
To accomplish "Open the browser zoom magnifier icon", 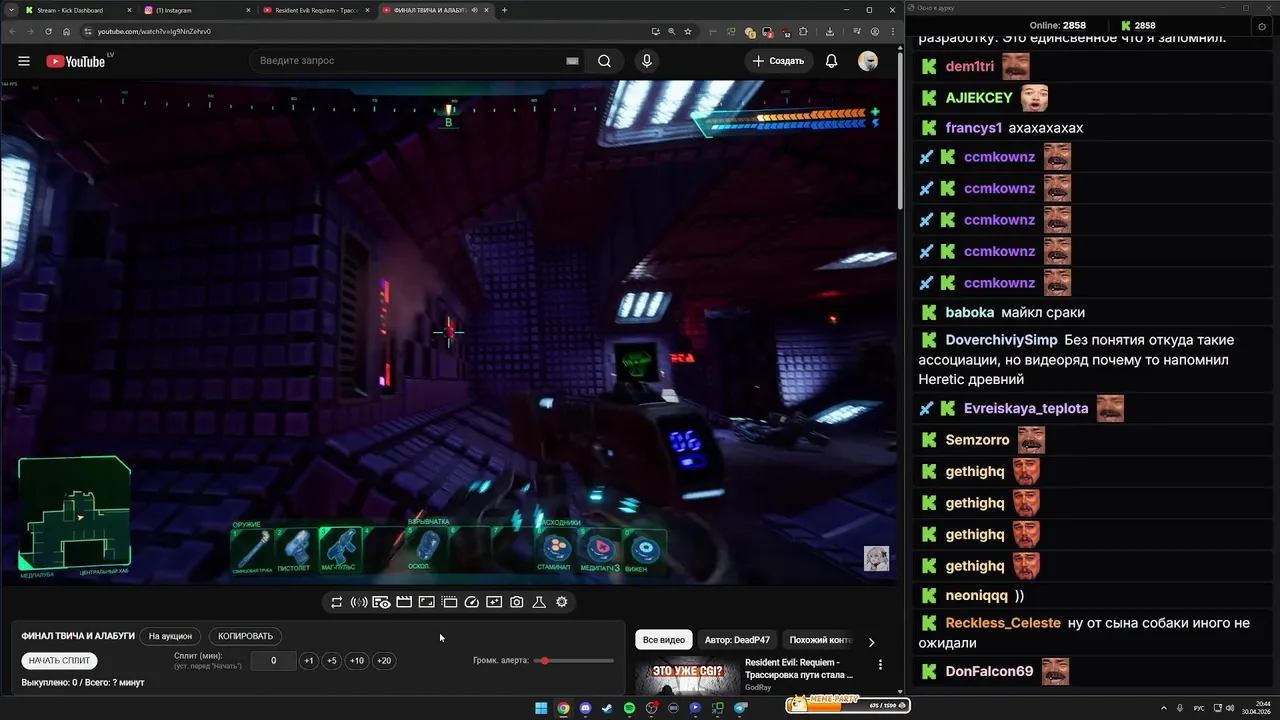I will (x=672, y=31).
